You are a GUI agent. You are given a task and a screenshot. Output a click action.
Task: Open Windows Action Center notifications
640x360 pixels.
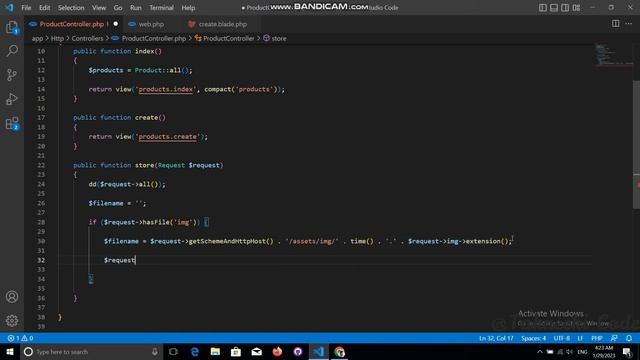click(x=627, y=352)
